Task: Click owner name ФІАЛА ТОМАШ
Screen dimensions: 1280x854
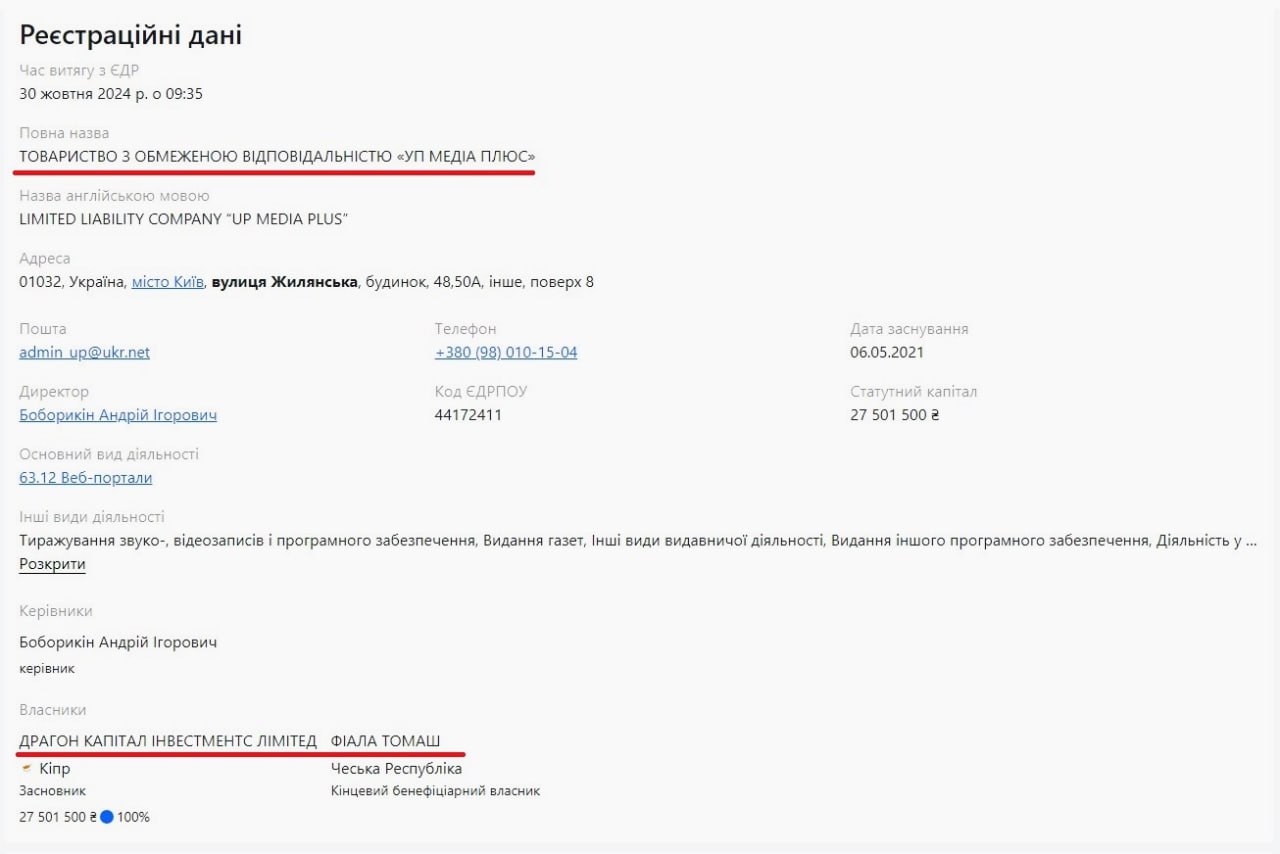Action: 385,741
